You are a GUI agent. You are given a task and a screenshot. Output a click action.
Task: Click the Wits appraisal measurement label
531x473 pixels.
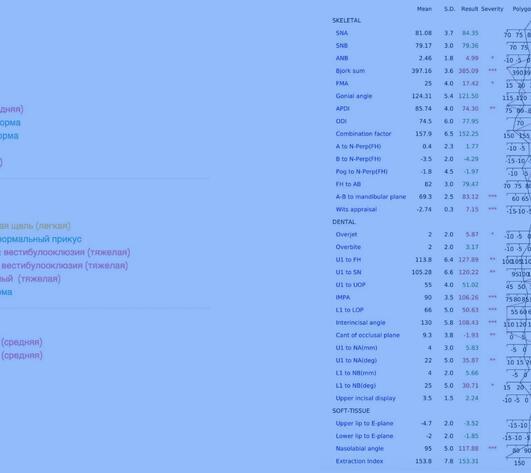(x=356, y=209)
